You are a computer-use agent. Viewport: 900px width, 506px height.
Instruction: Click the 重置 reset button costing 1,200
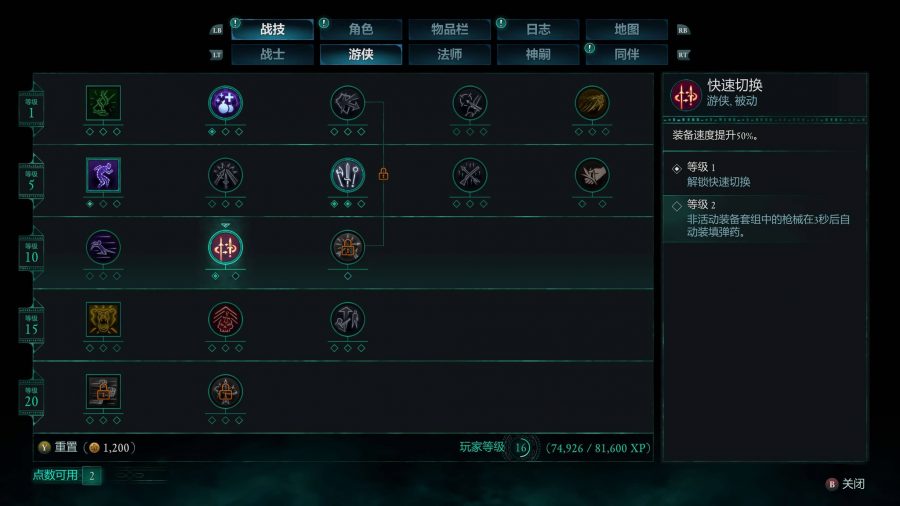87,447
